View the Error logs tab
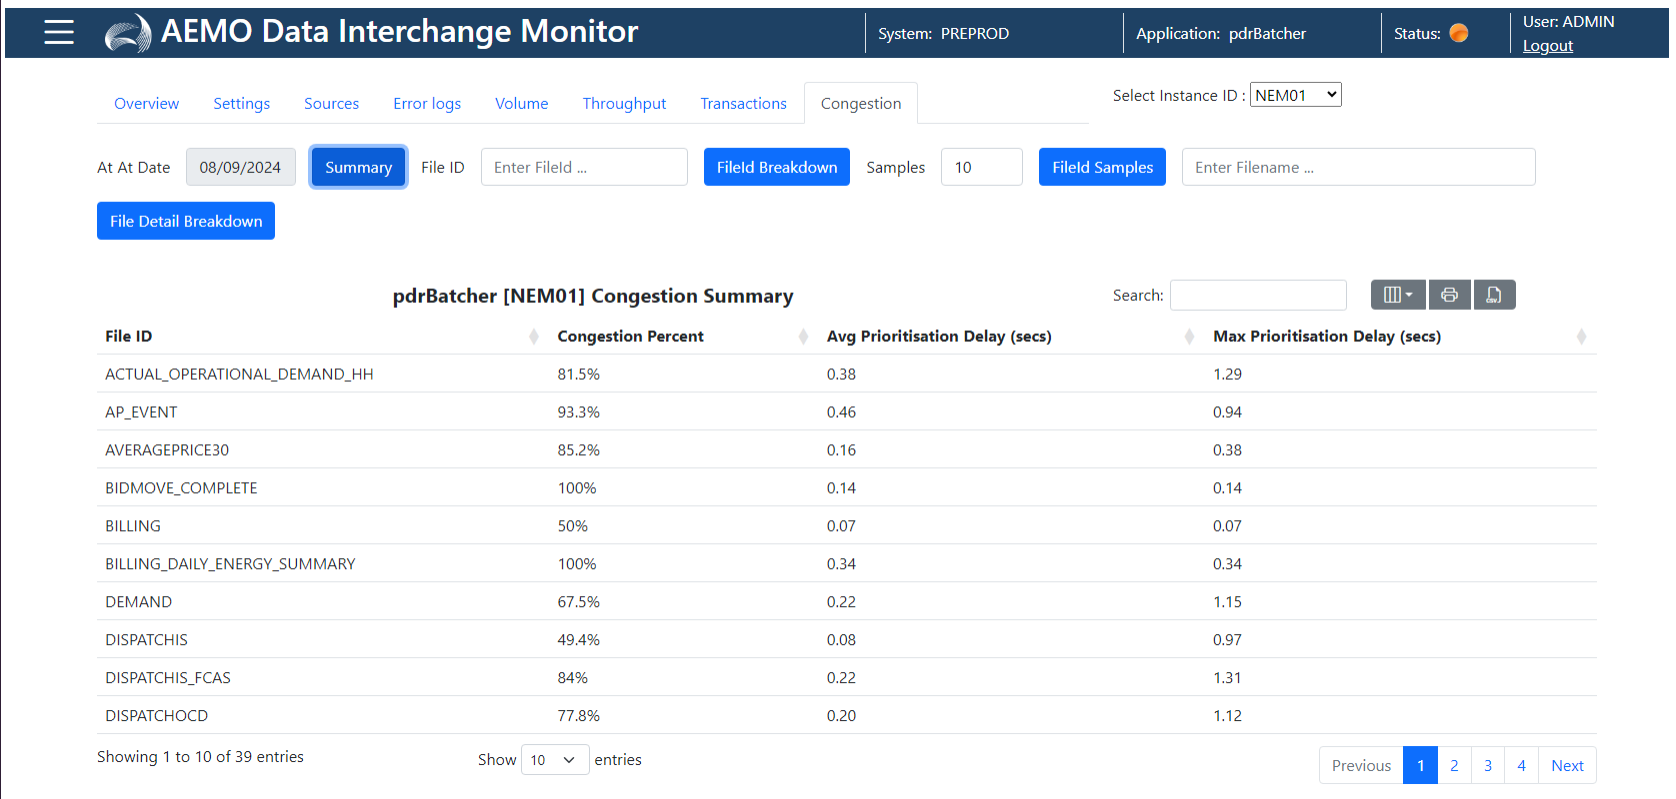Image resolution: width=1676 pixels, height=799 pixels. tap(427, 104)
